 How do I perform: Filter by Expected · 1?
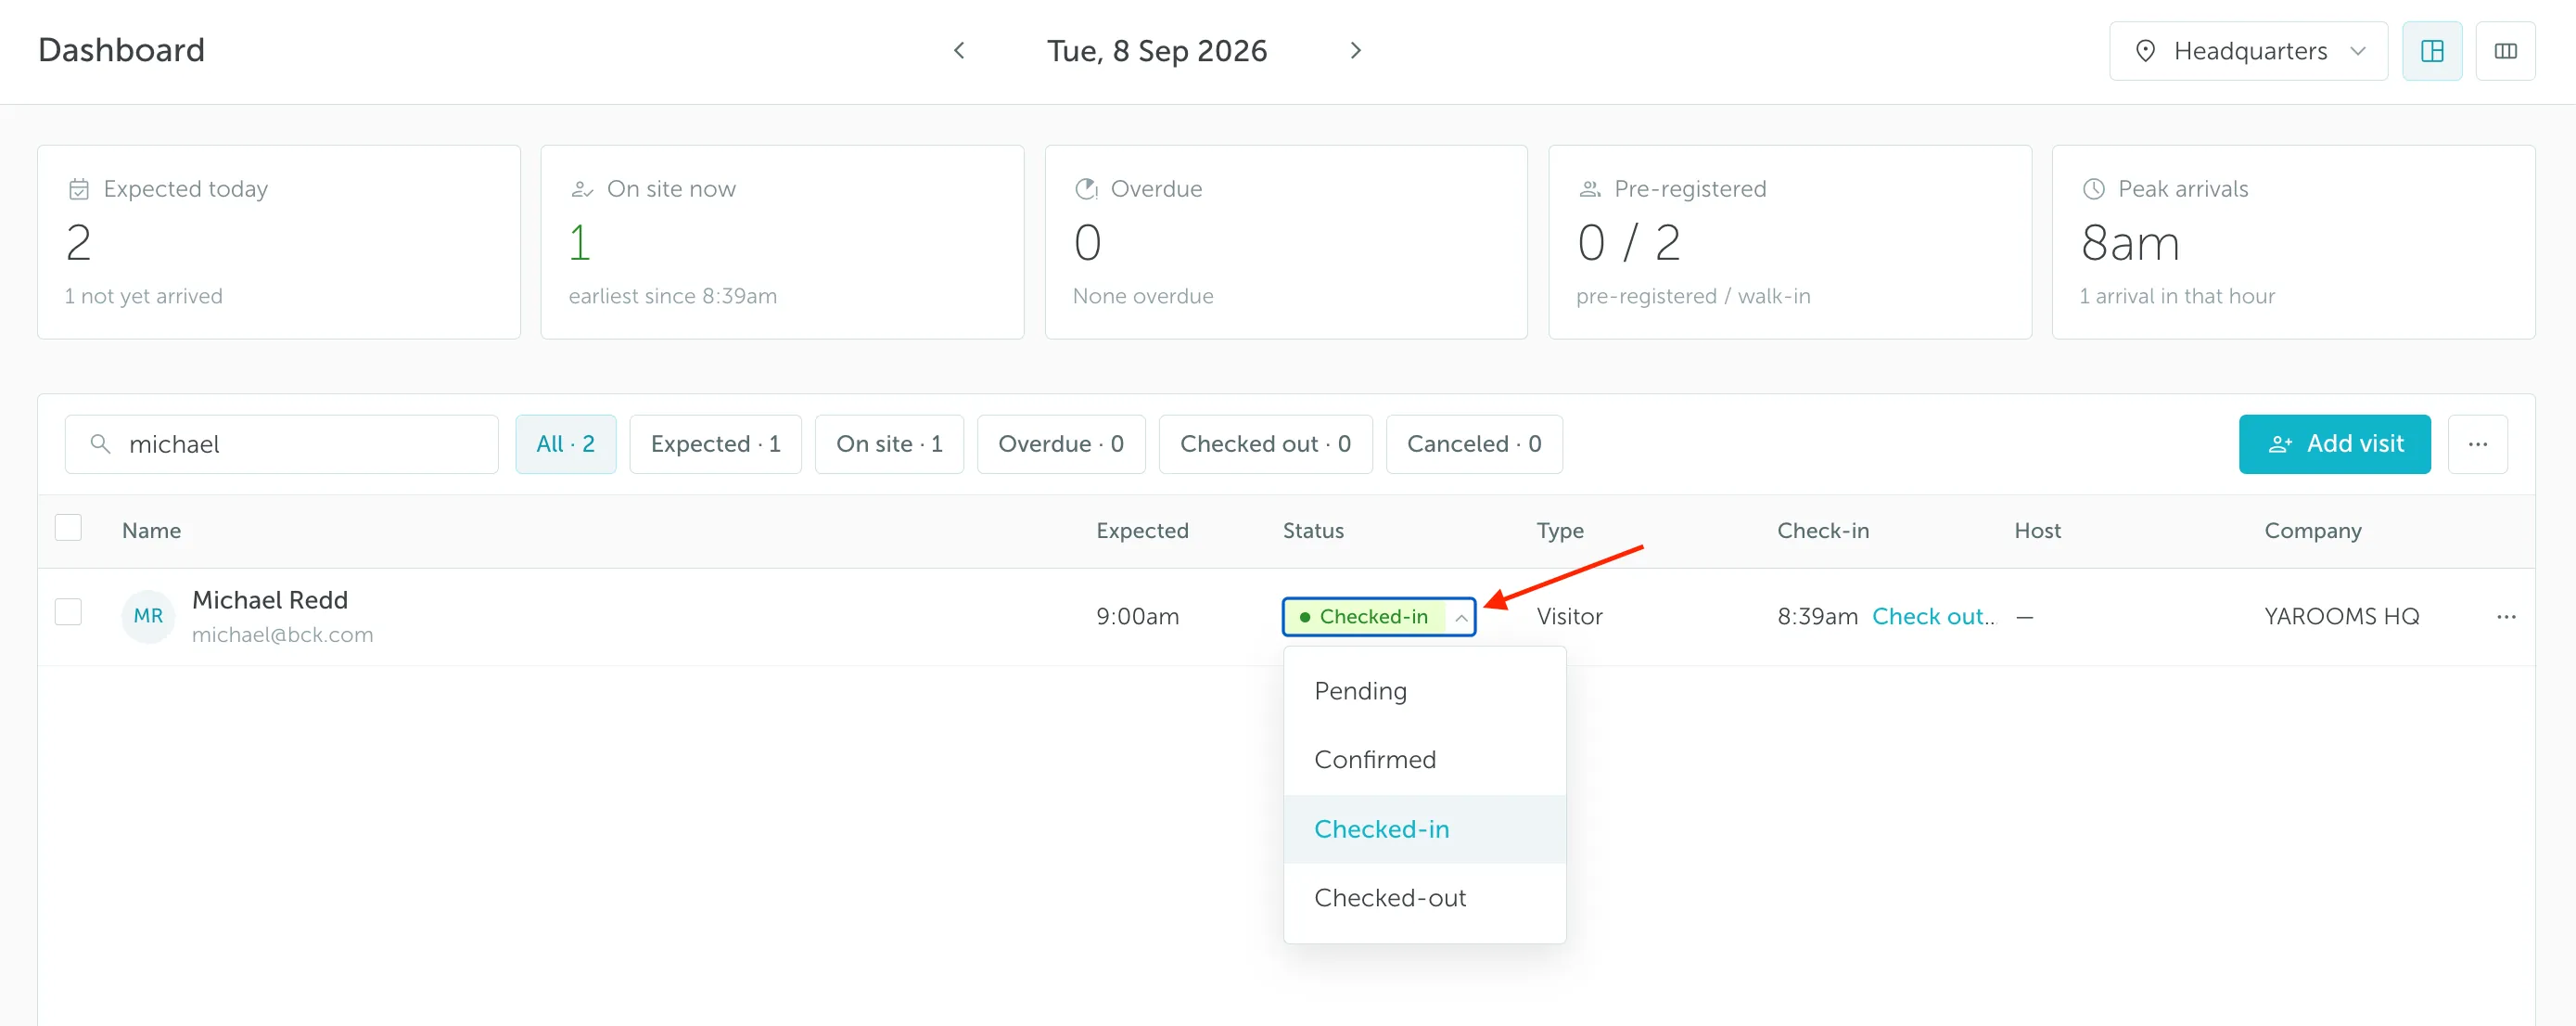coord(715,444)
